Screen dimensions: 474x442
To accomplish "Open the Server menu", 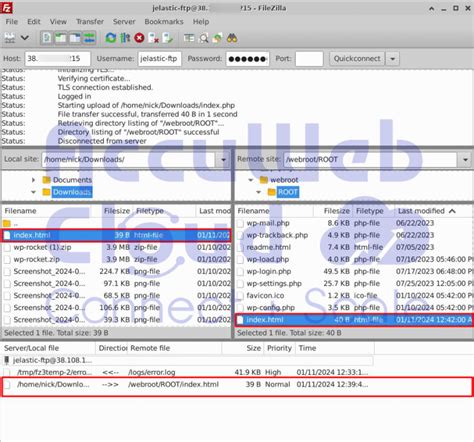I will point(124,22).
